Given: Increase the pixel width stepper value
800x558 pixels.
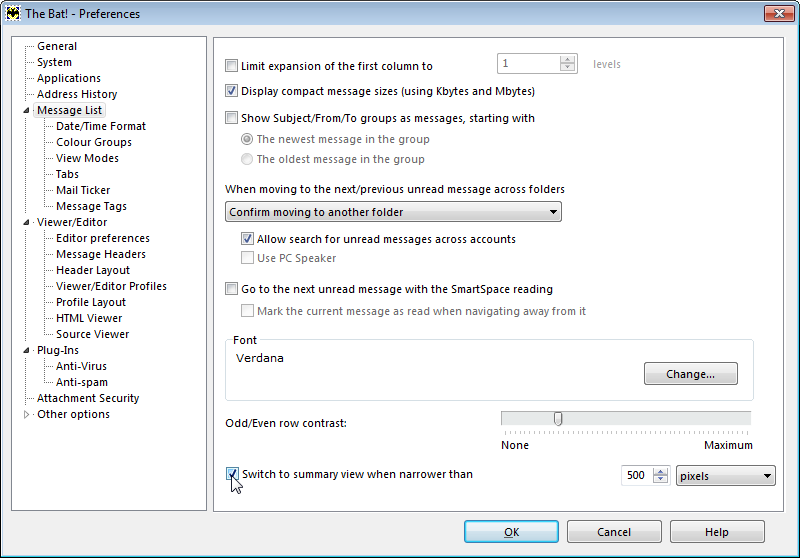Looking at the screenshot, I should click(660, 471).
